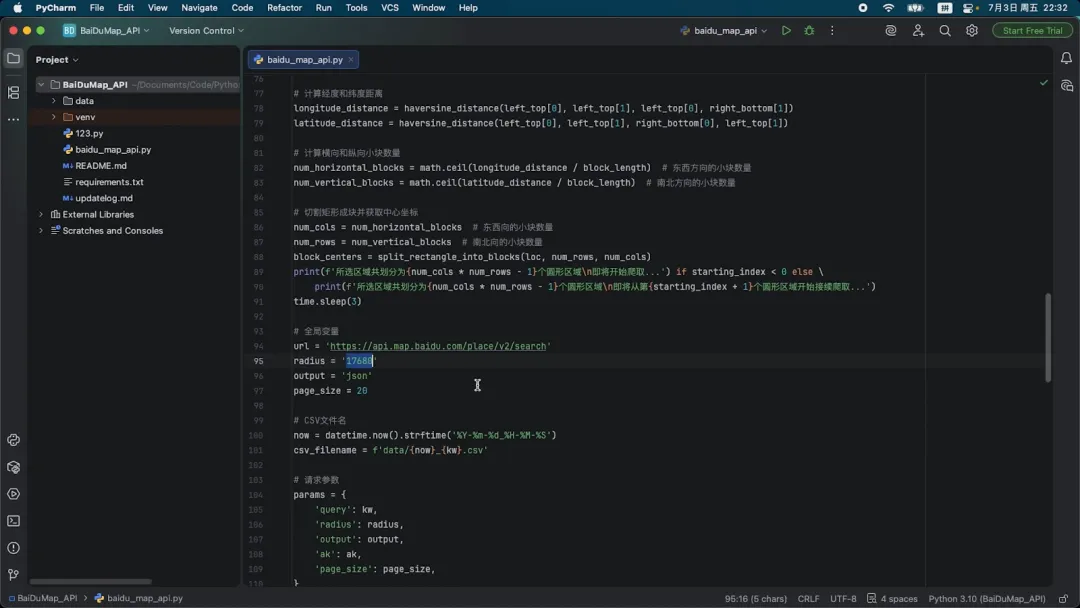Image resolution: width=1080 pixels, height=608 pixels.
Task: Open the Navigate menu
Action: click(199, 8)
